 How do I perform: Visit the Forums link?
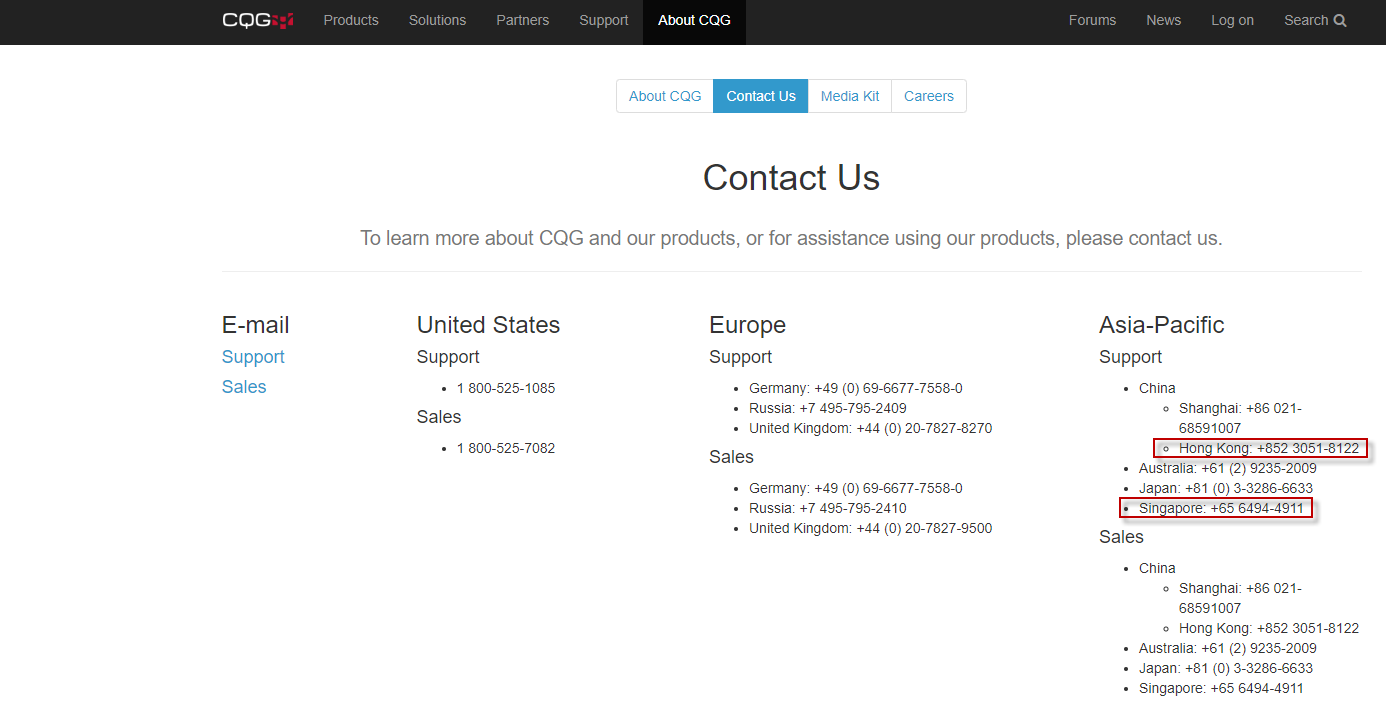1093,20
